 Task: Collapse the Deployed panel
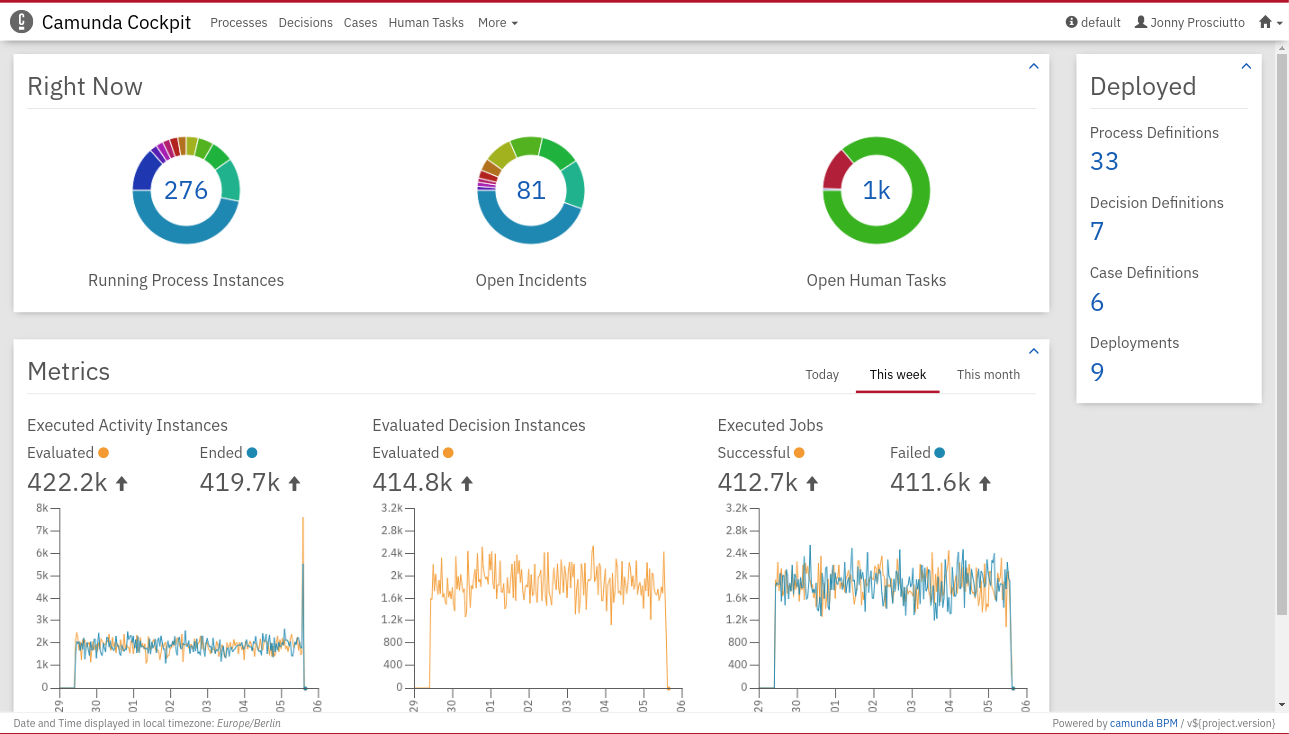1246,66
